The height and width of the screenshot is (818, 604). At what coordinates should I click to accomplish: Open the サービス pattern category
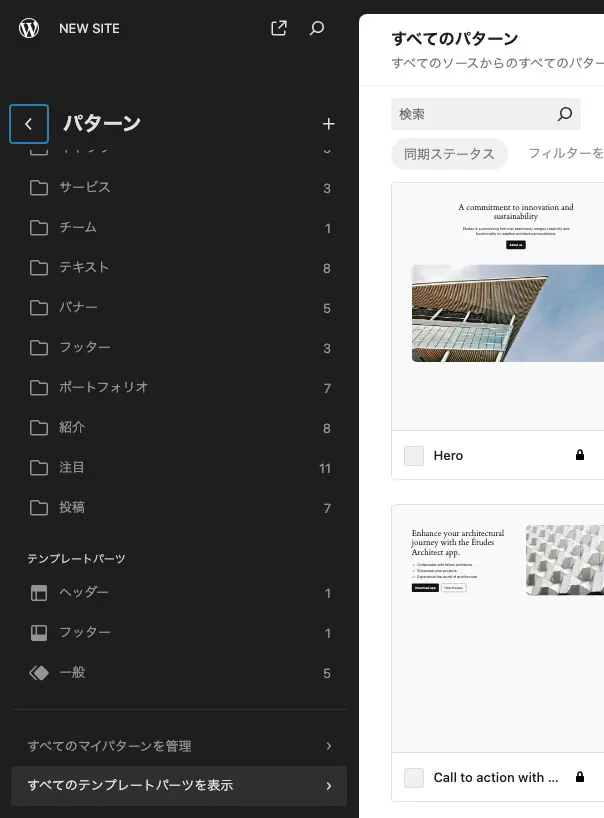point(179,188)
